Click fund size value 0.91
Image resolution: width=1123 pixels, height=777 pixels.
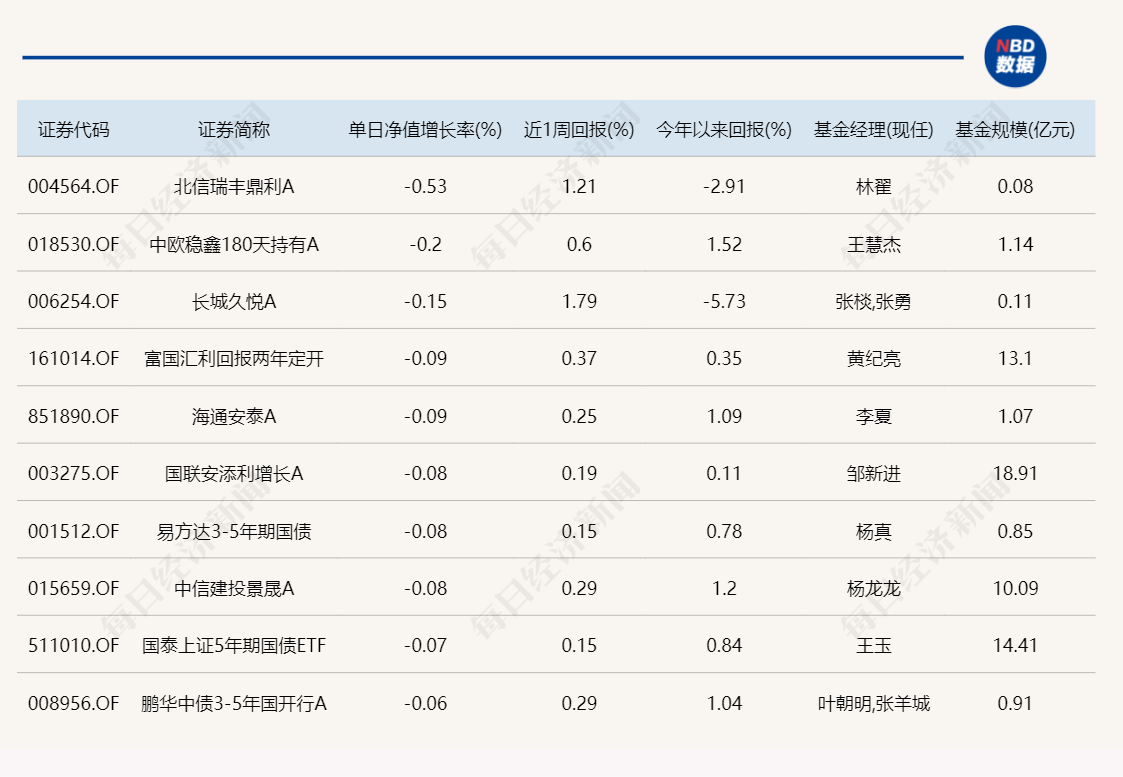coord(1015,703)
